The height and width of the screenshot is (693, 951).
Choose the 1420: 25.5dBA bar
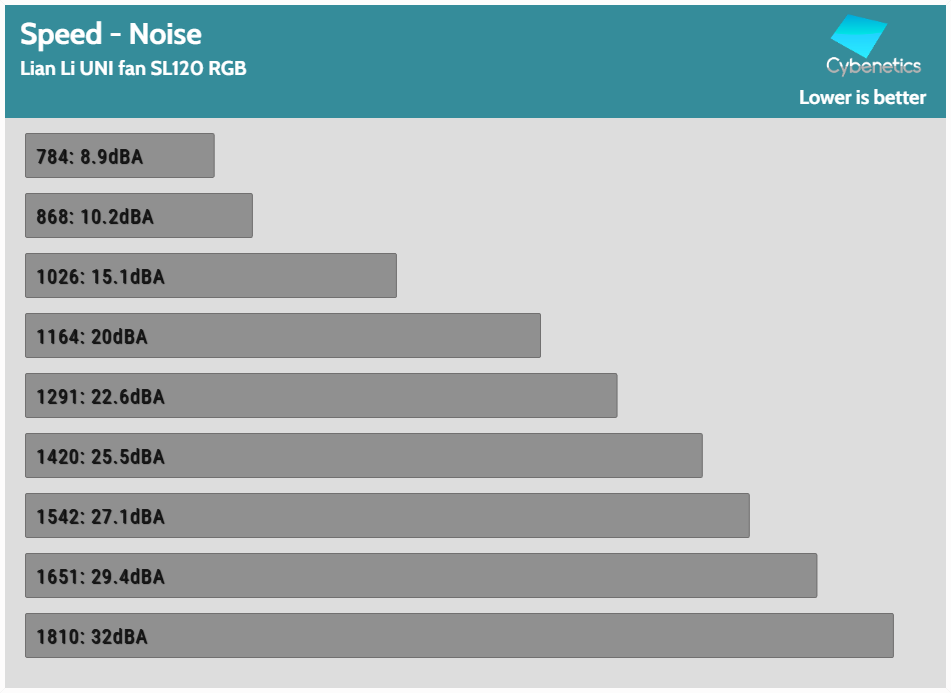click(364, 456)
